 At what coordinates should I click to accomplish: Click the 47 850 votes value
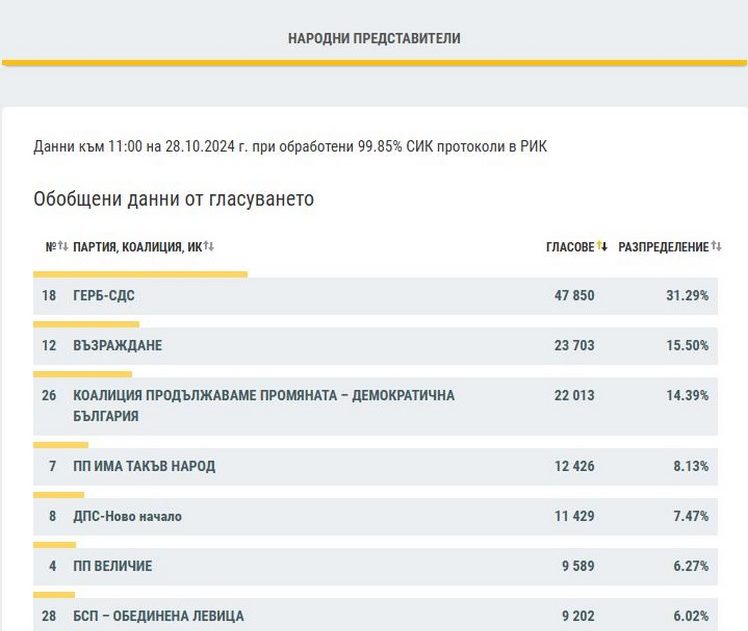pos(574,296)
